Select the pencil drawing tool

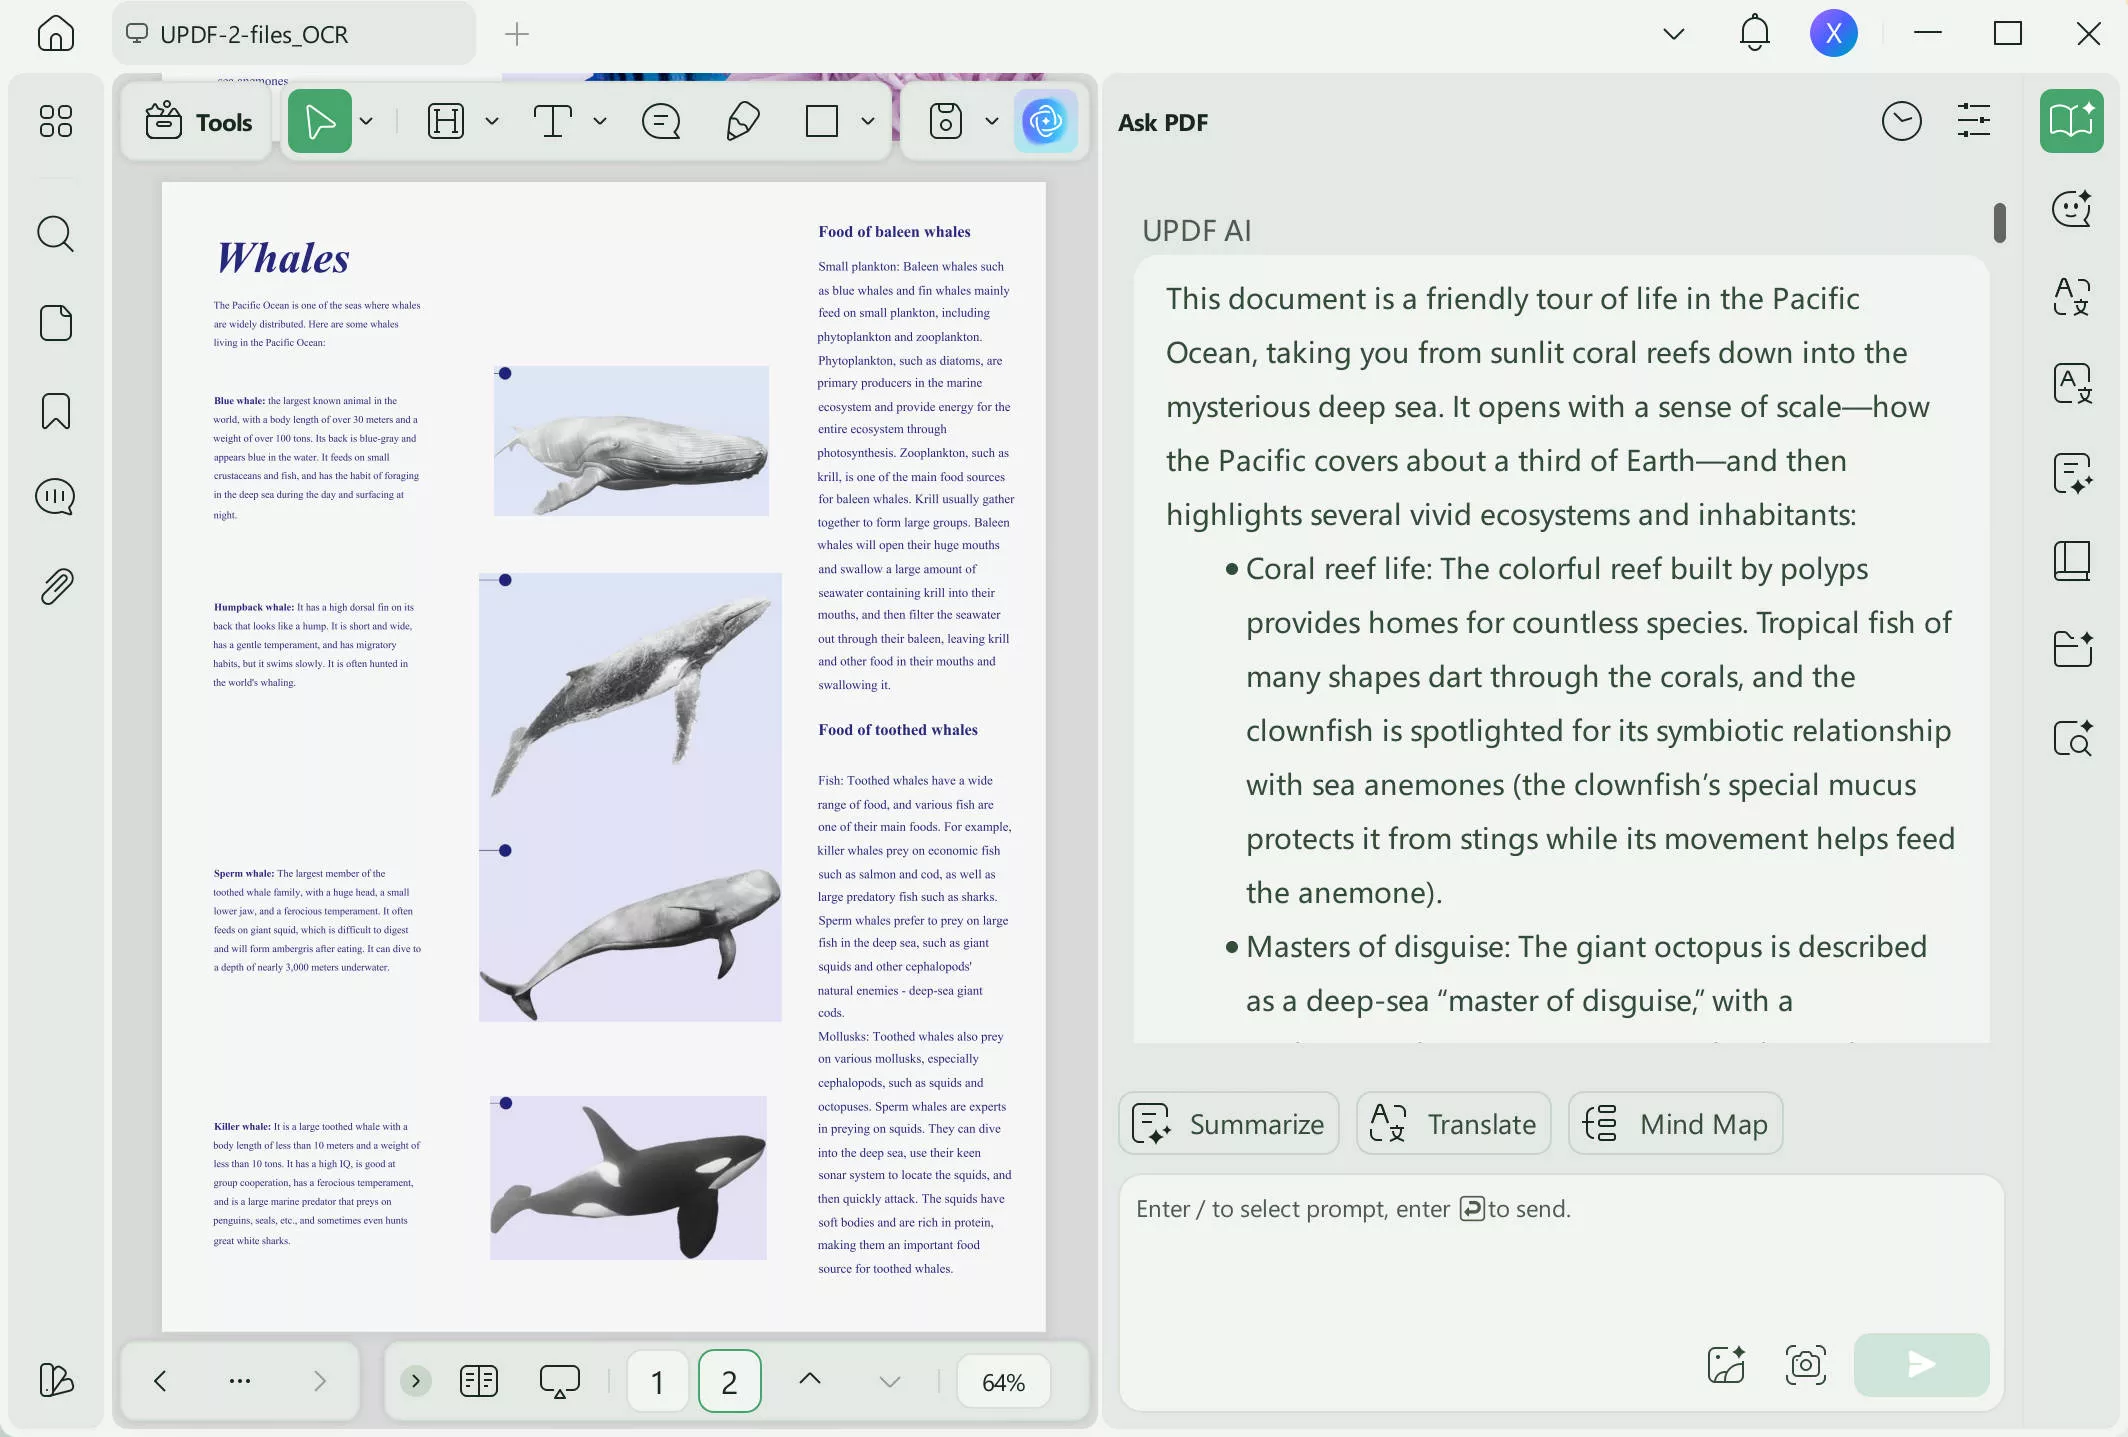tap(742, 122)
